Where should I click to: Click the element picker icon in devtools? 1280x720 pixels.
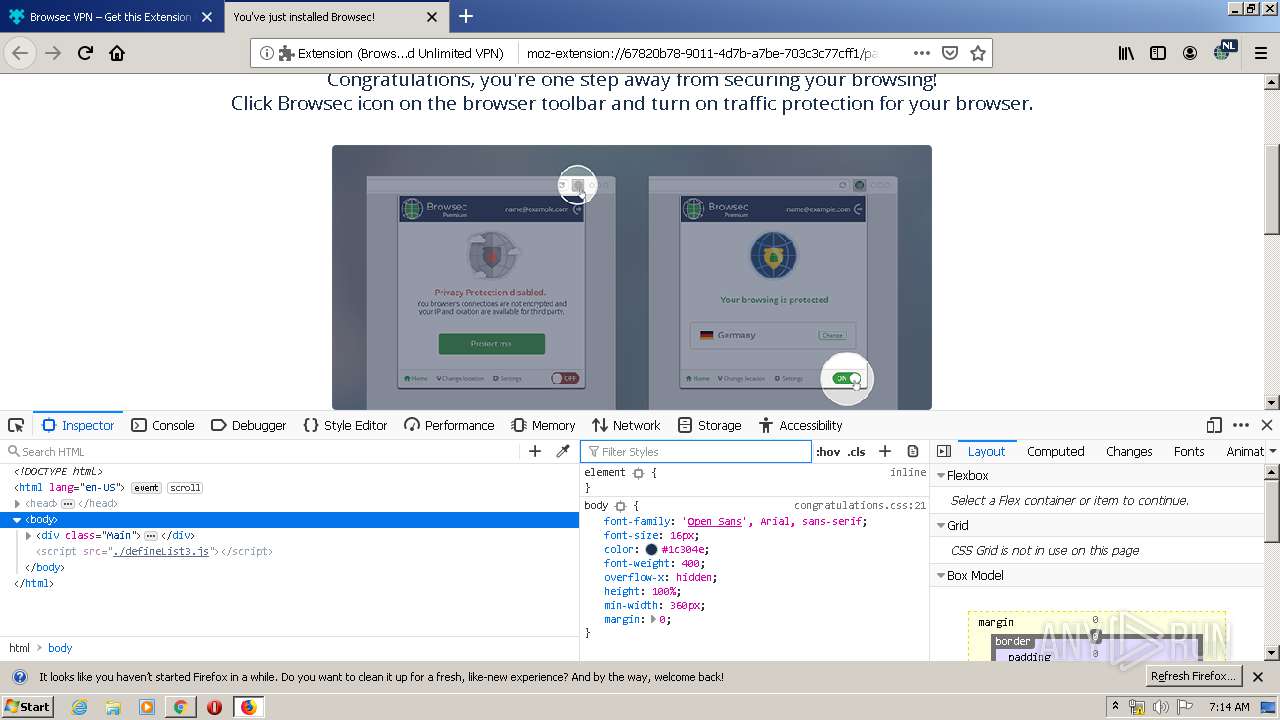coord(16,425)
